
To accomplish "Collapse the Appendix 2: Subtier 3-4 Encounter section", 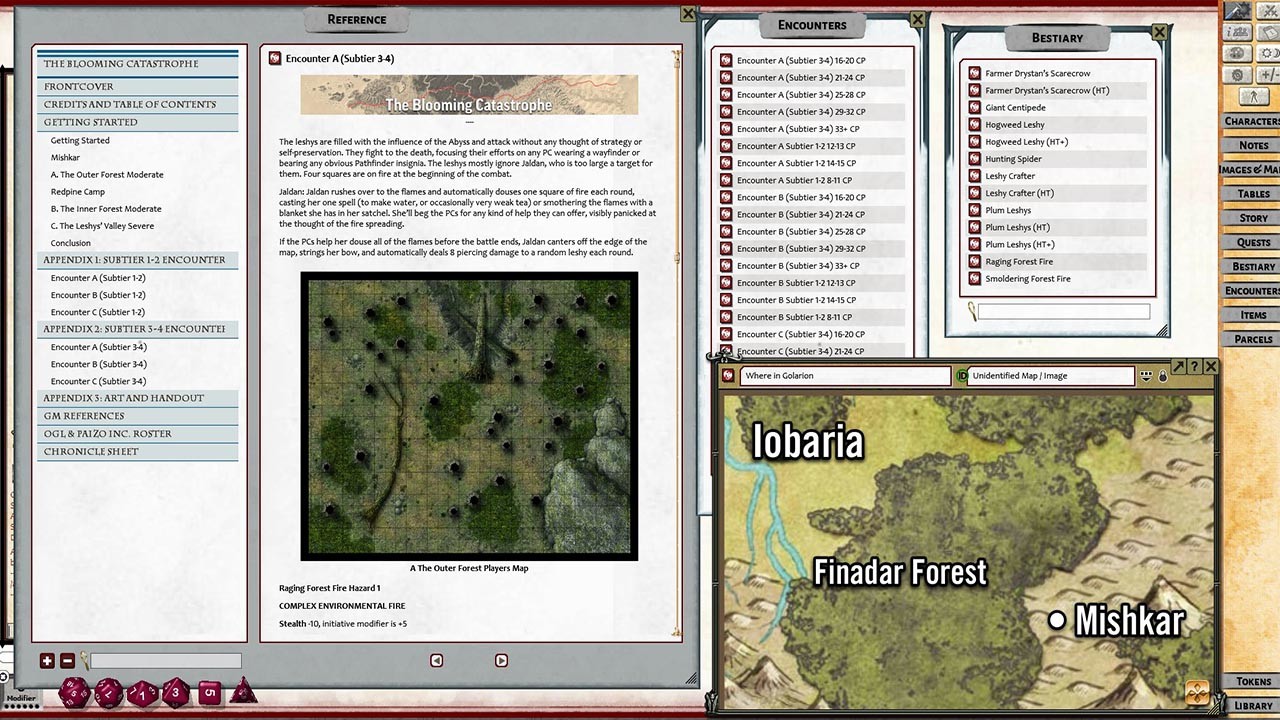I will tap(137, 329).
